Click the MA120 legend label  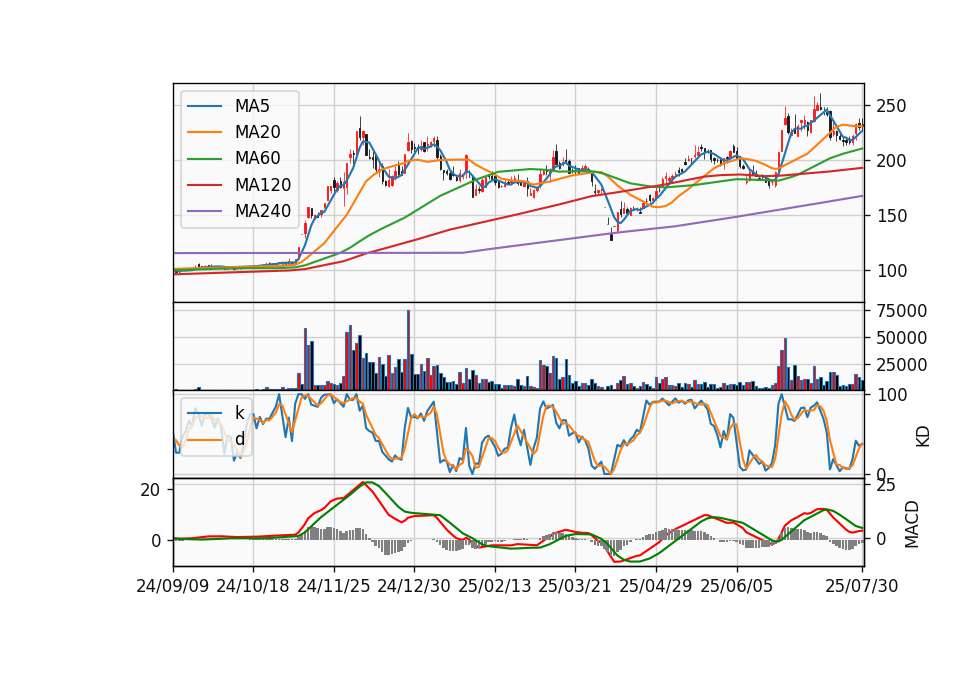[263, 185]
